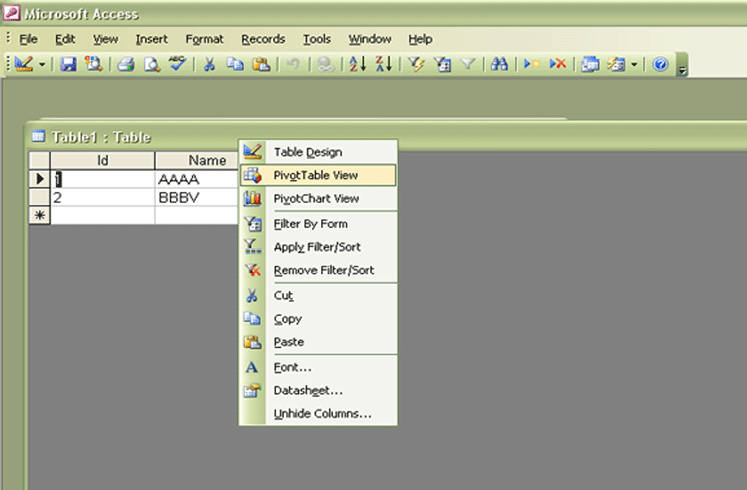Open the Records menu
The width and height of the screenshot is (747, 490).
tap(263, 39)
